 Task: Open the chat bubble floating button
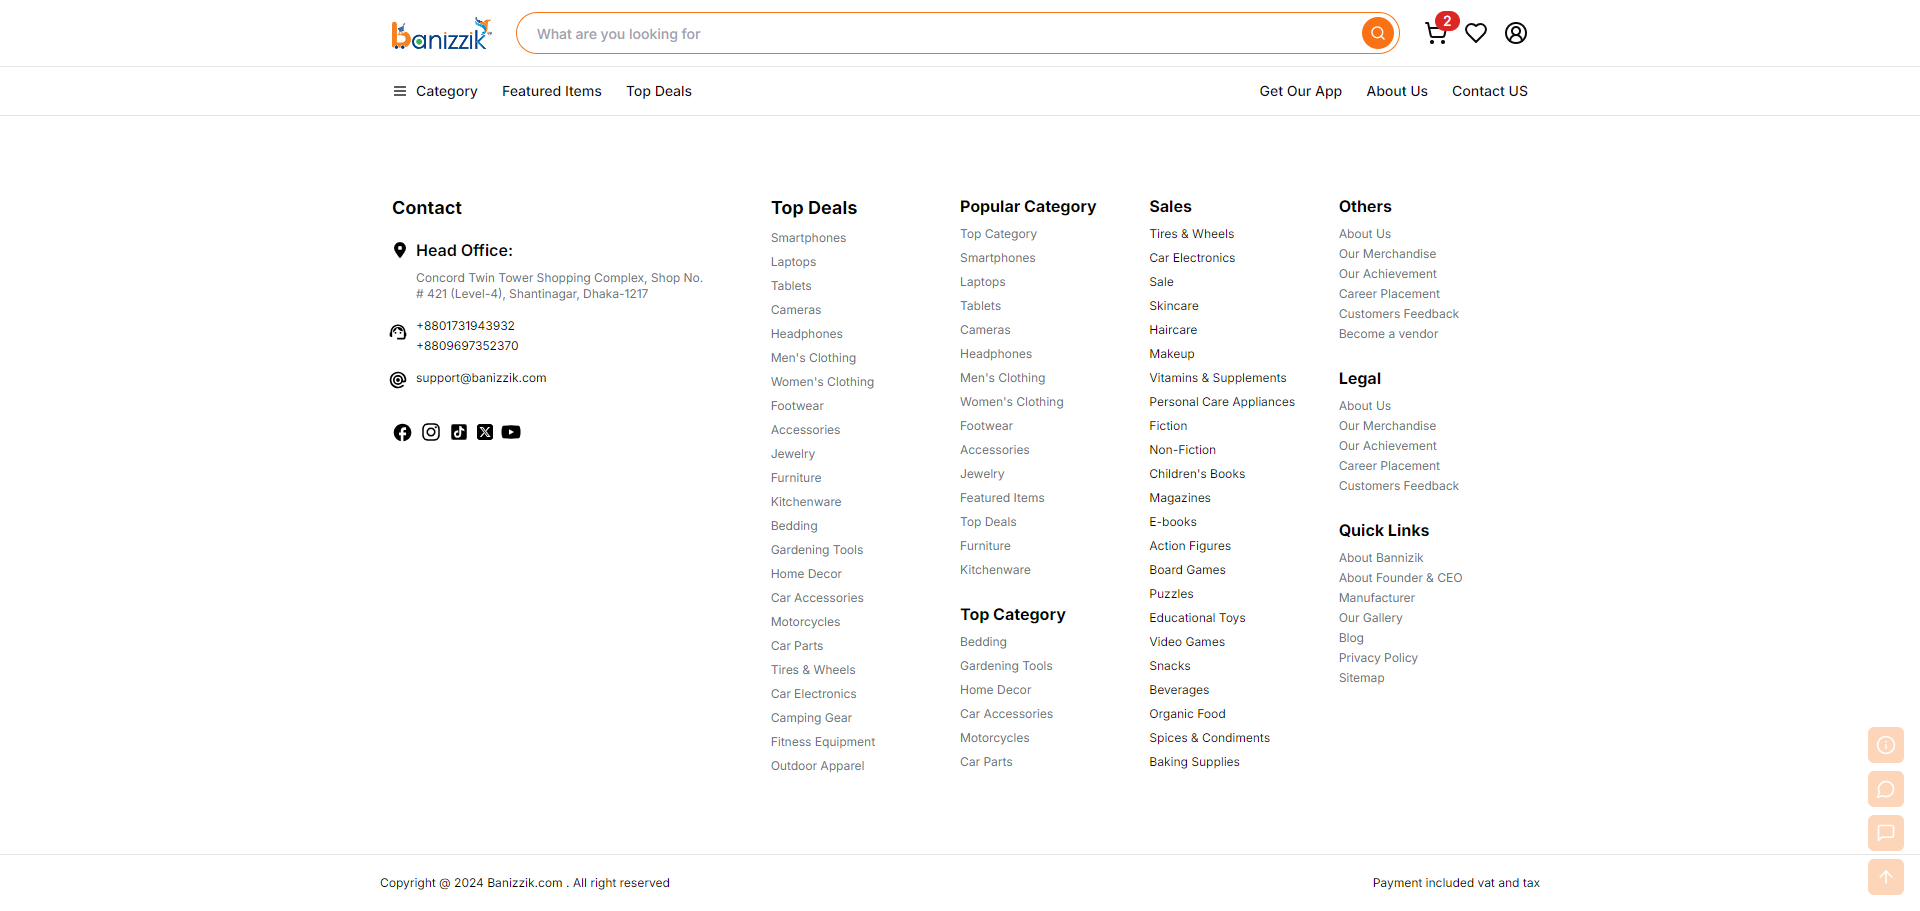tap(1886, 789)
